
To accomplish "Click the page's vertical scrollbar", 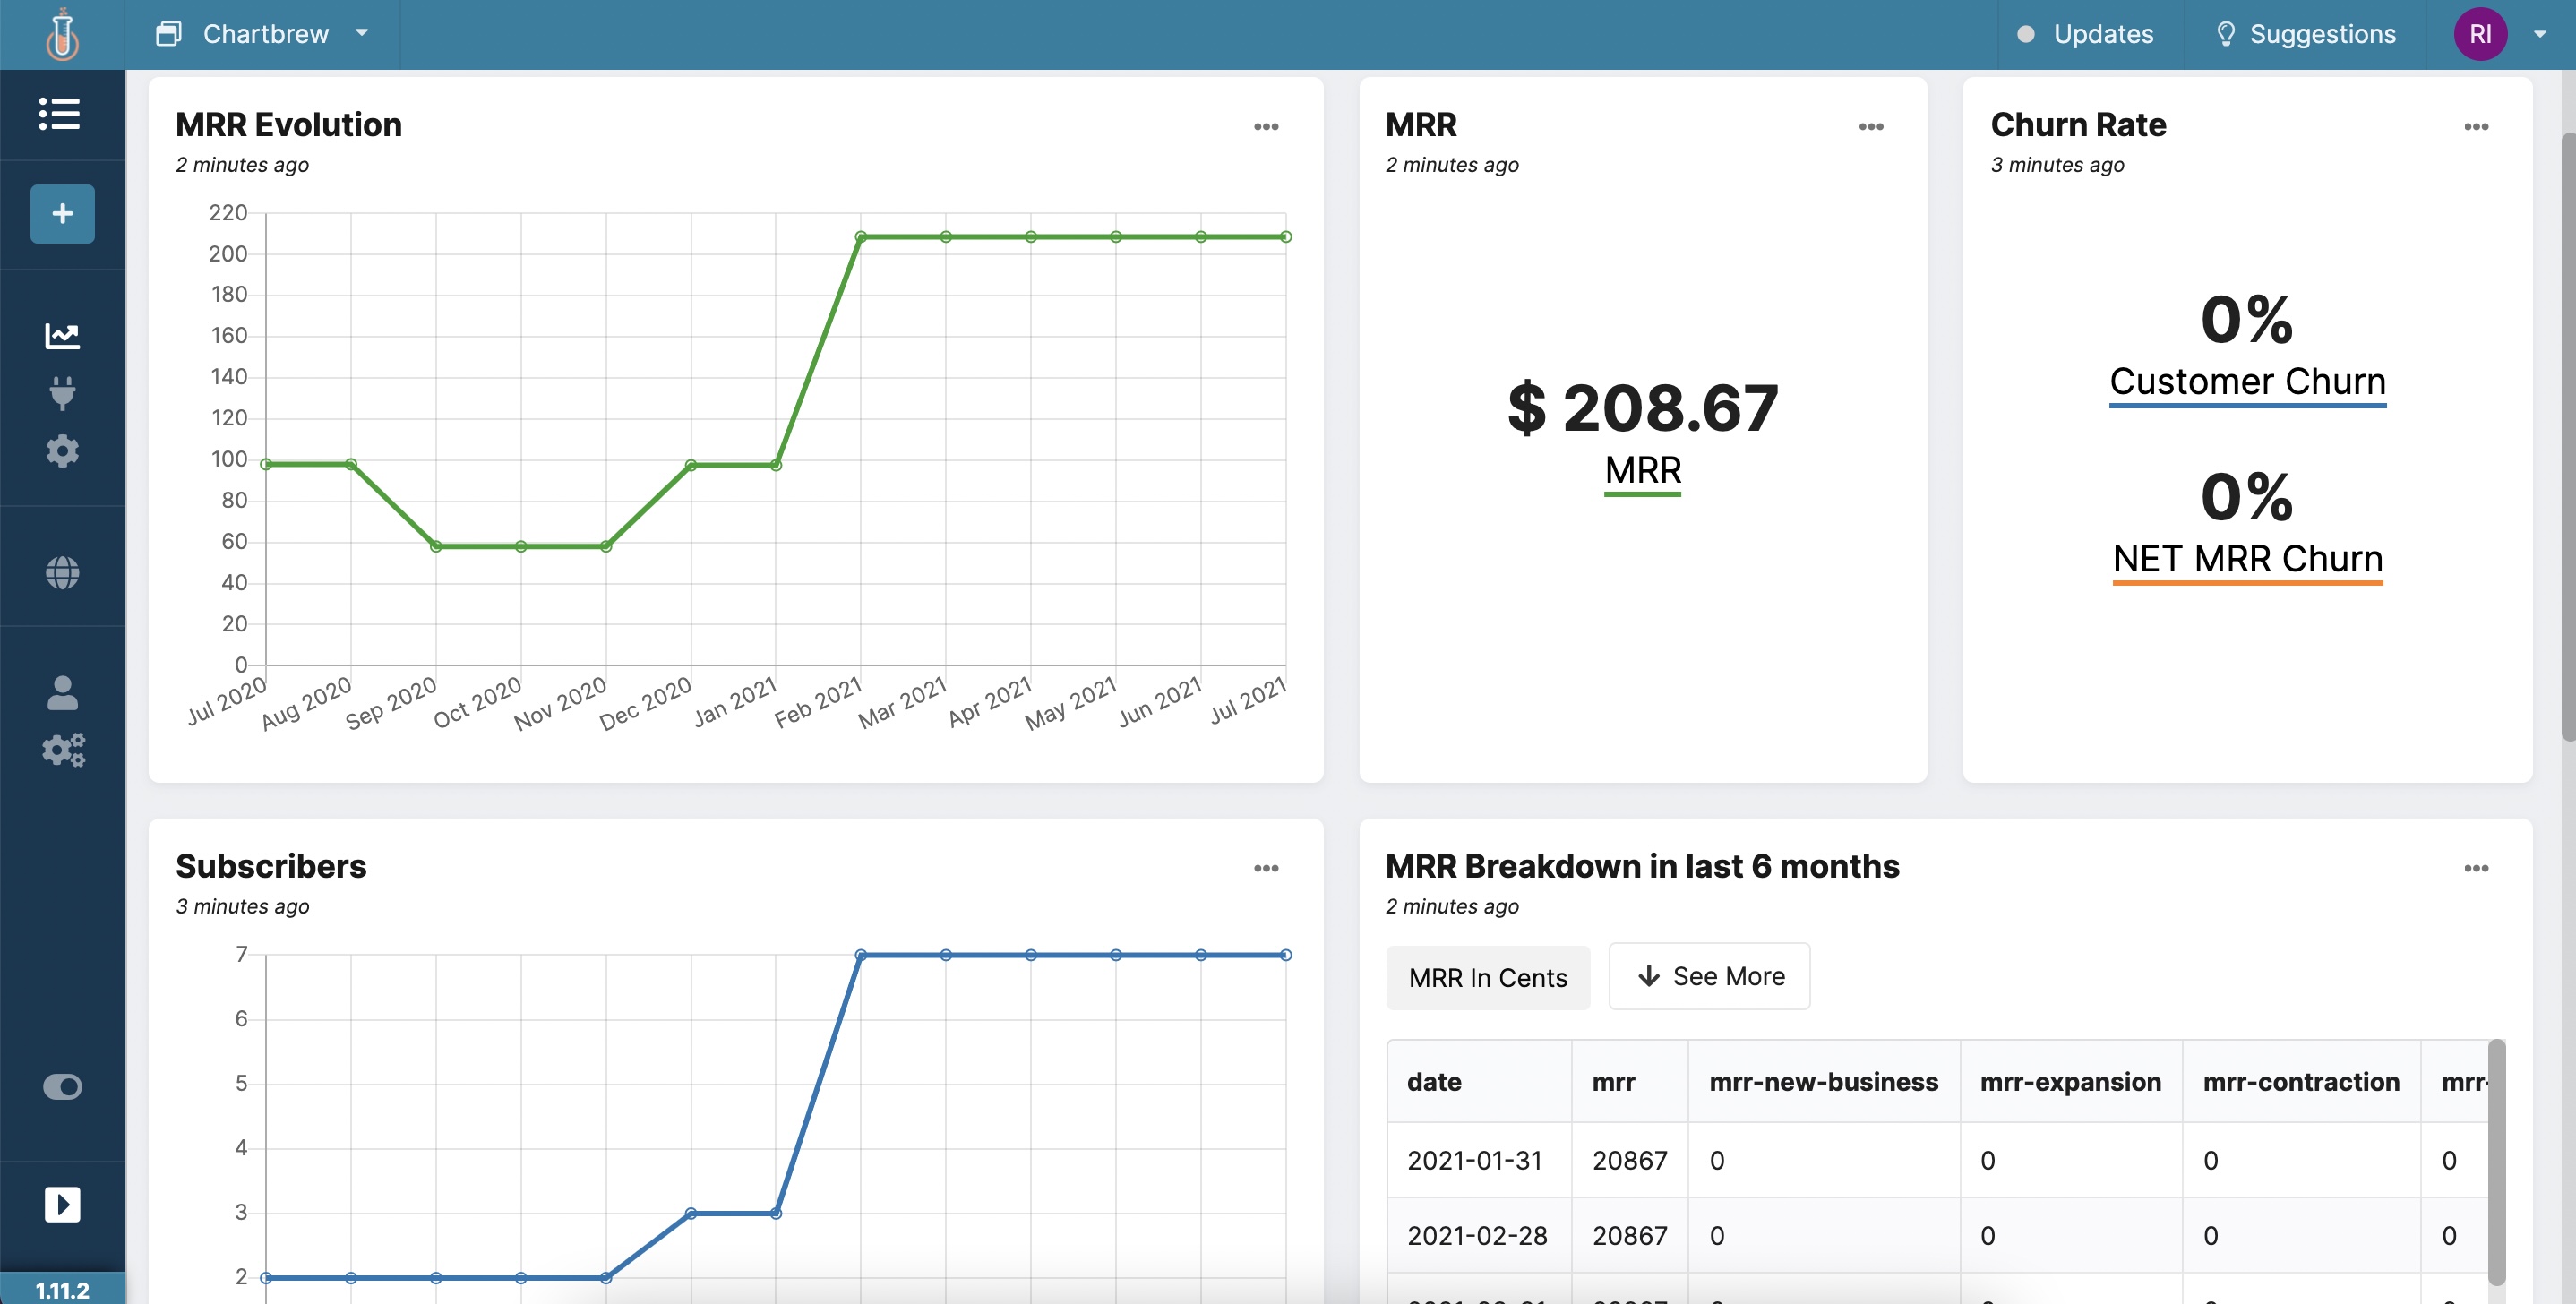I will point(2568,436).
